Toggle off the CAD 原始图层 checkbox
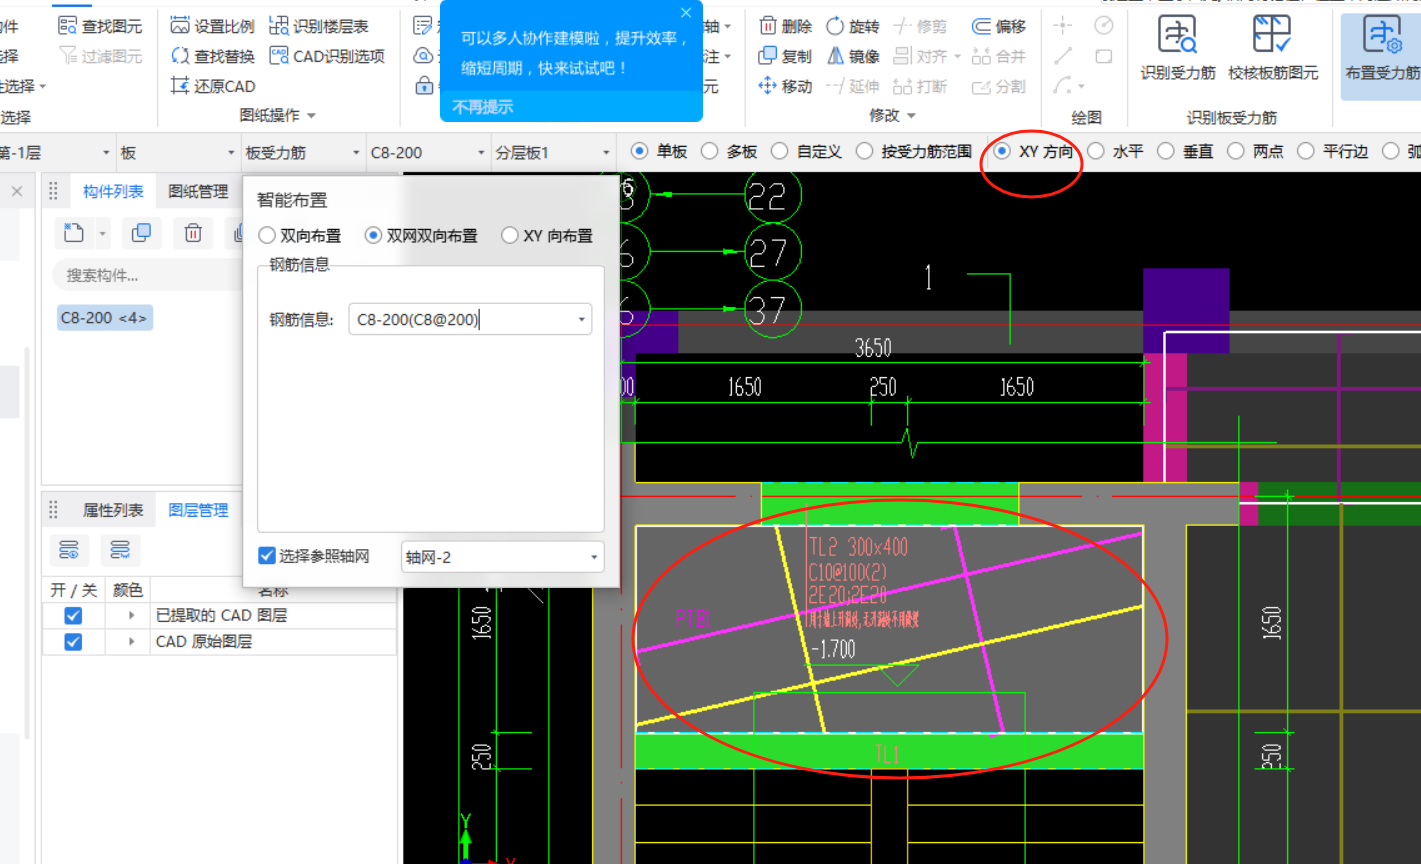Image resolution: width=1421 pixels, height=864 pixels. pyautogui.click(x=73, y=641)
